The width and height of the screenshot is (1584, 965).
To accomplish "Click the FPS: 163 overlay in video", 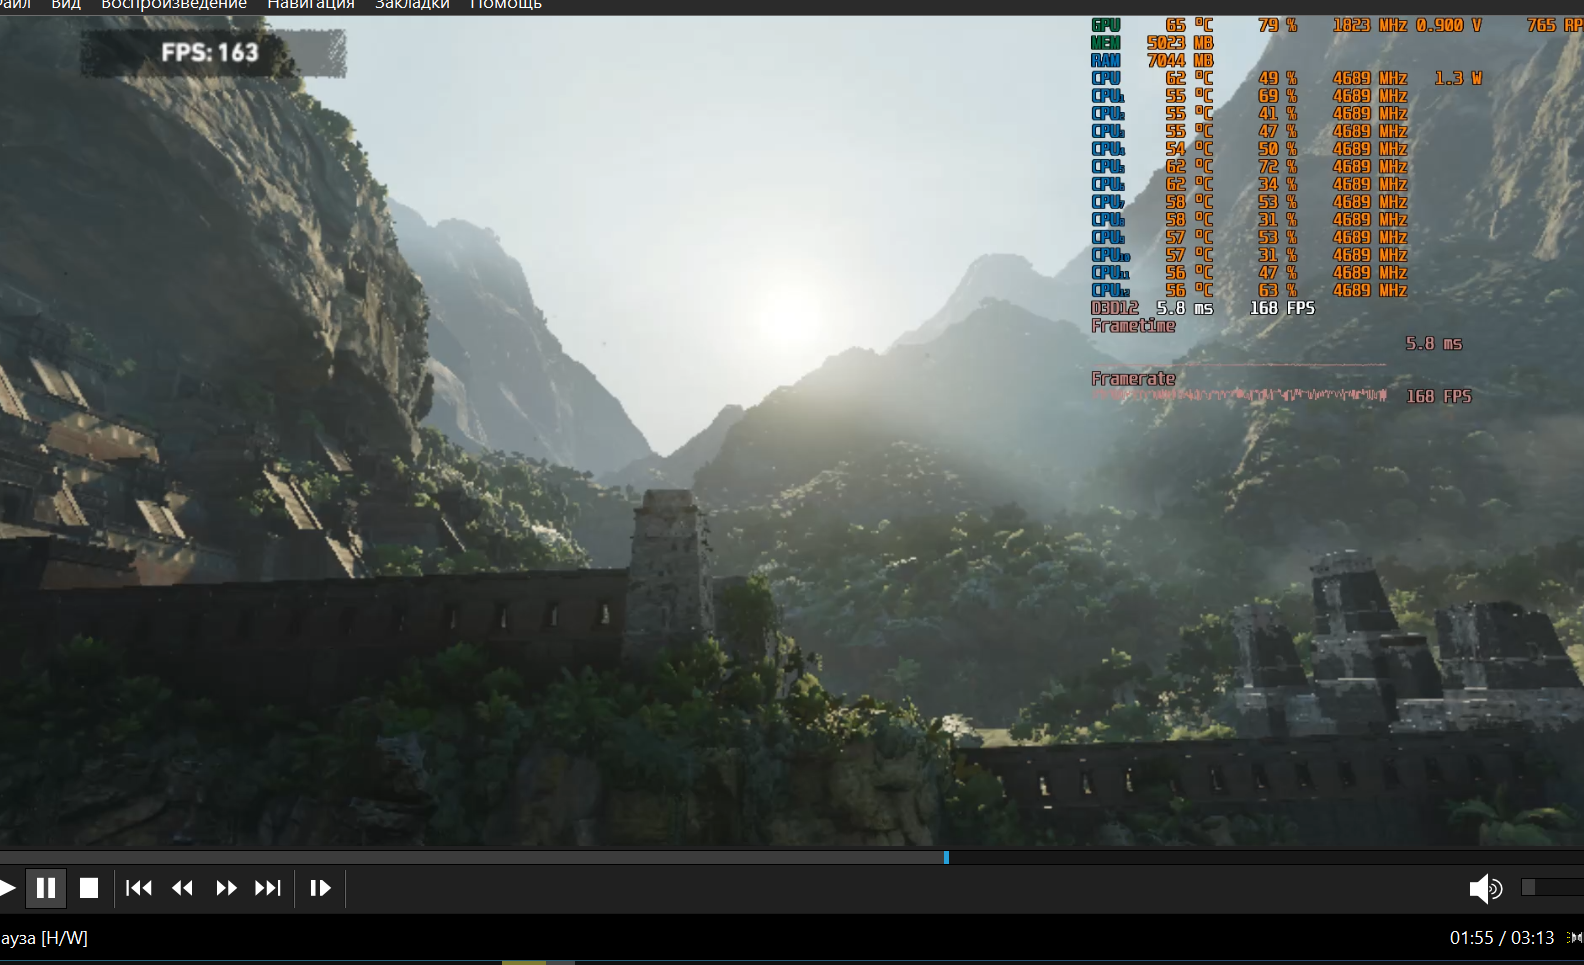I will [x=210, y=52].
